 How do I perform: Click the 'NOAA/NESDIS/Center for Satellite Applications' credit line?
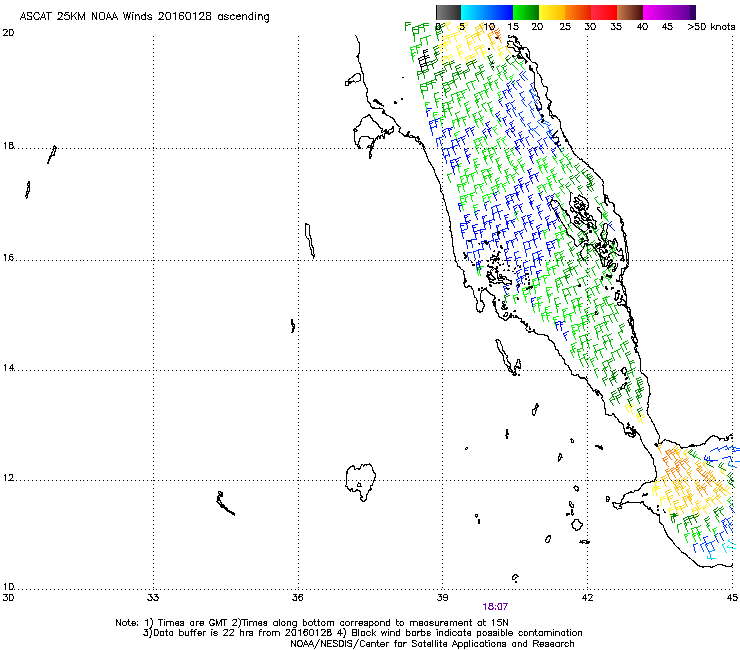[432, 644]
